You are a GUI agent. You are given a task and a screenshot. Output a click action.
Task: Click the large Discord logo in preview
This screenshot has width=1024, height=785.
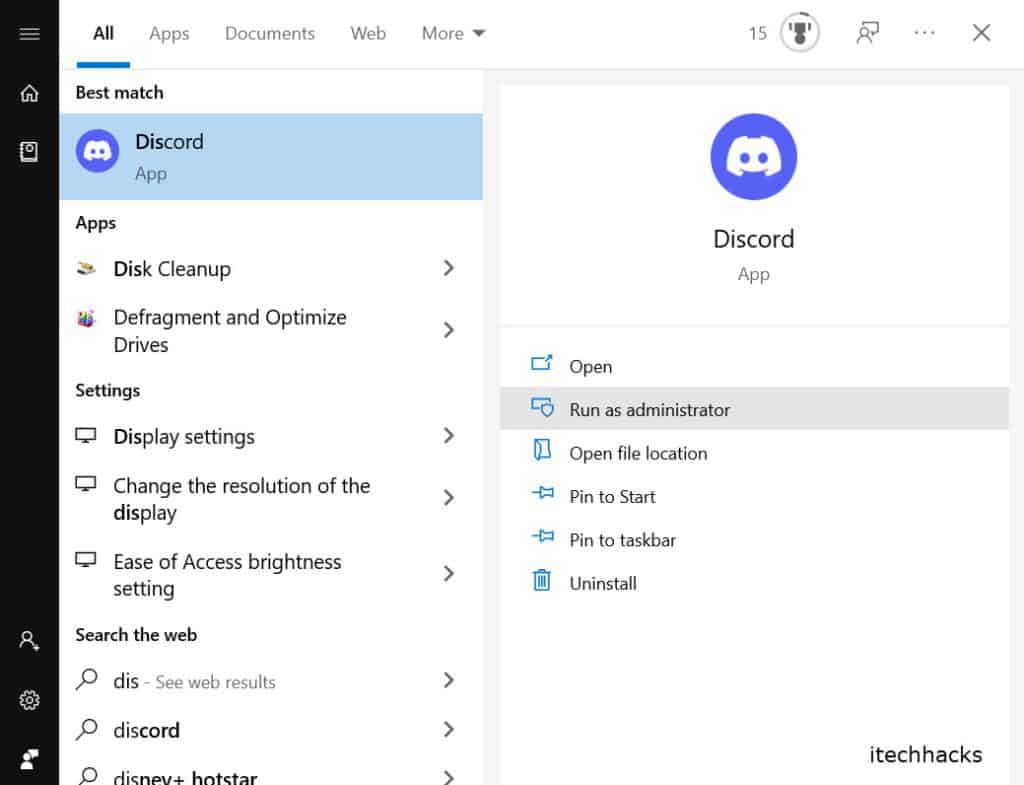point(753,157)
